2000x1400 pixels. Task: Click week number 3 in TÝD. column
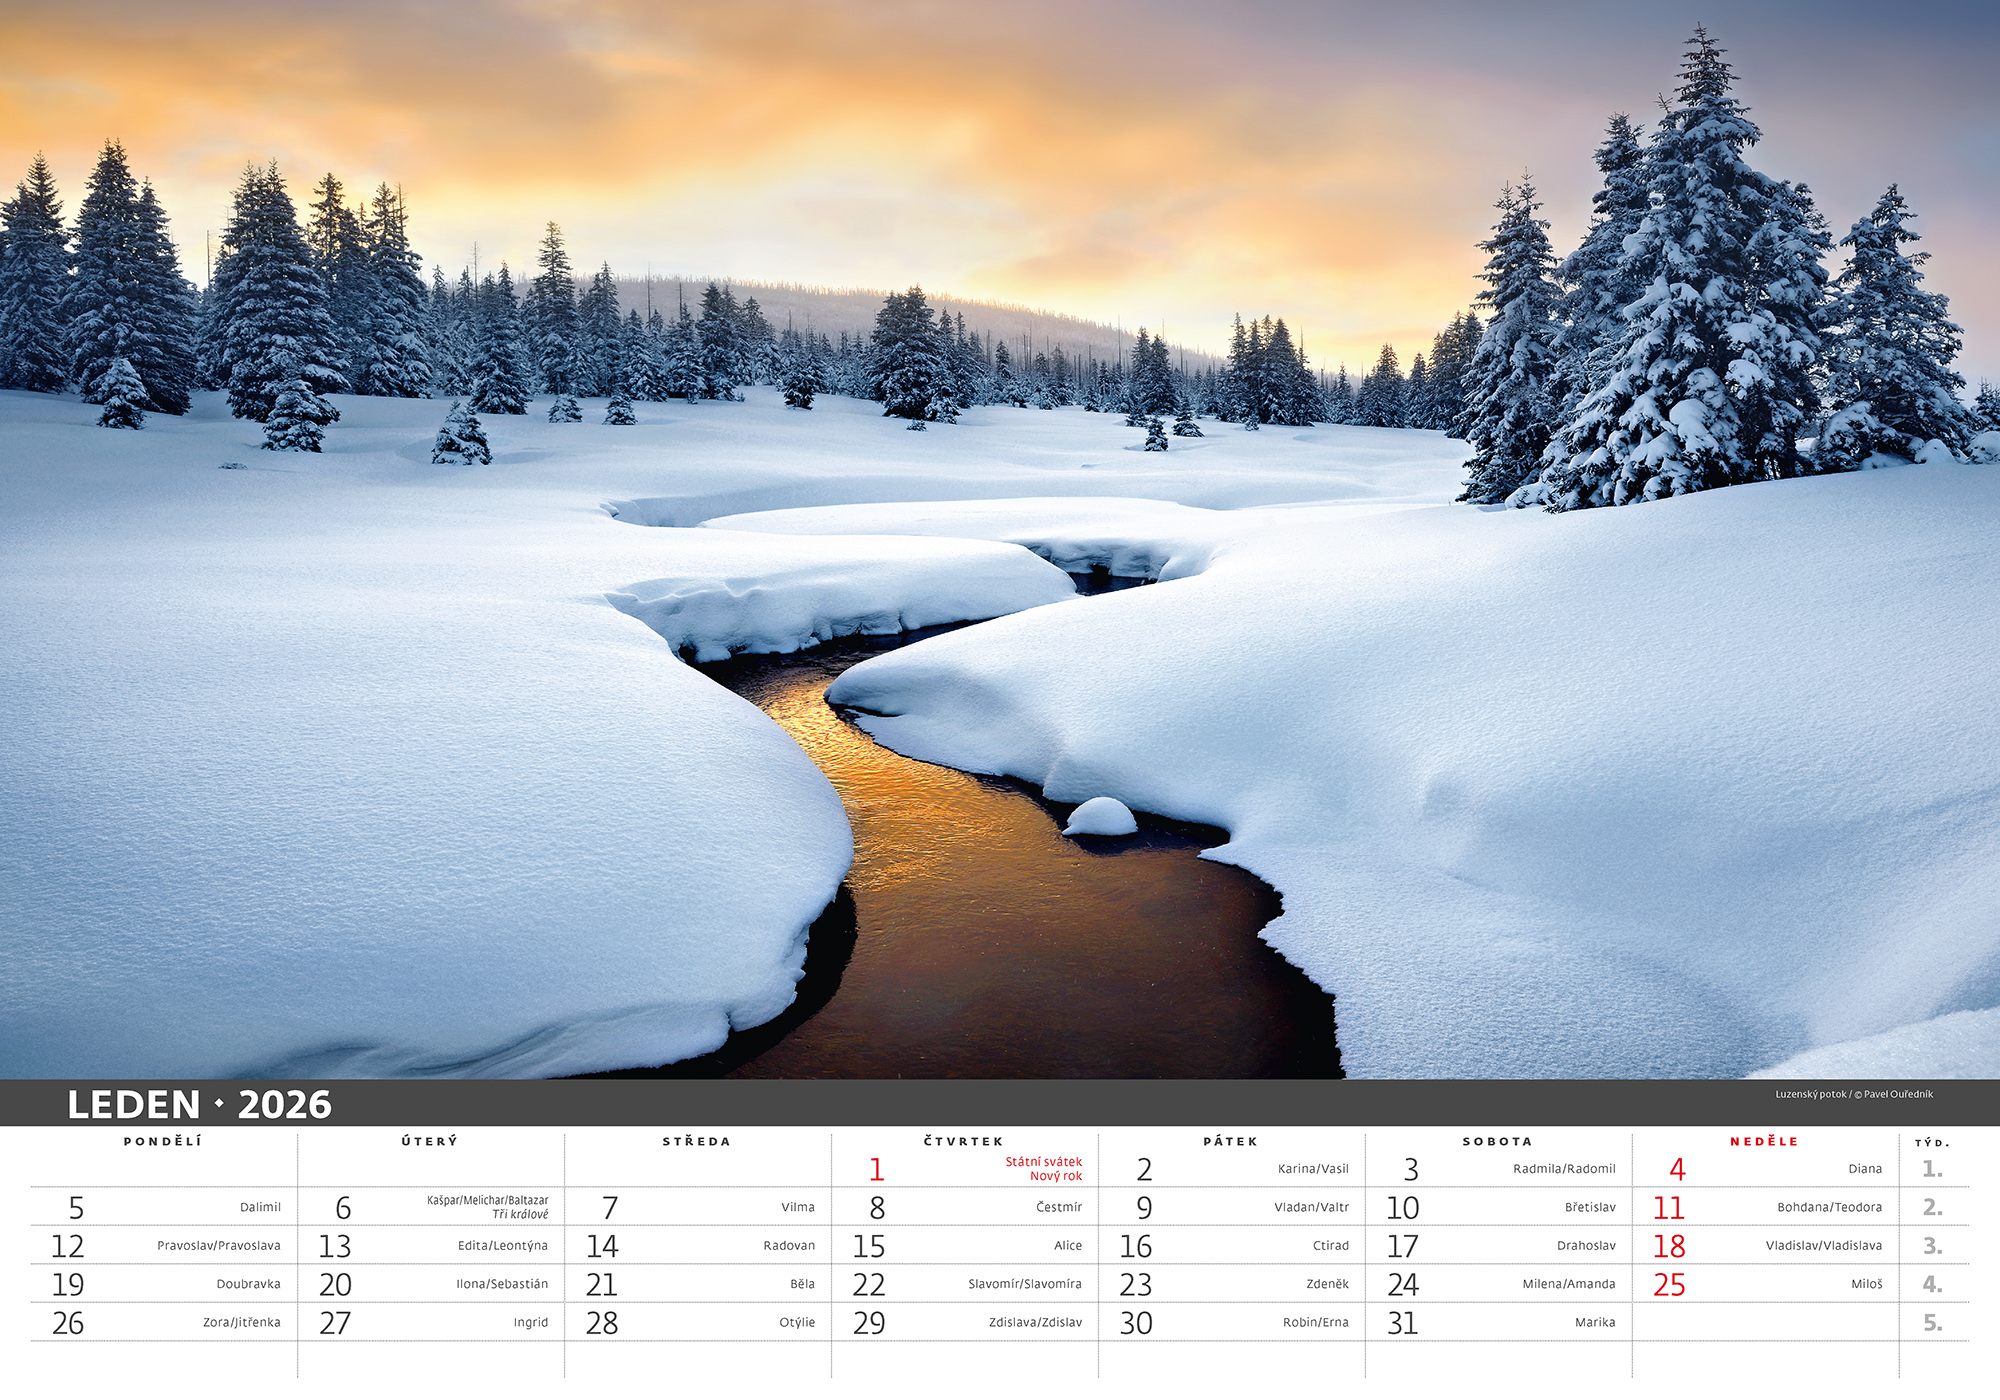coord(1932,1246)
